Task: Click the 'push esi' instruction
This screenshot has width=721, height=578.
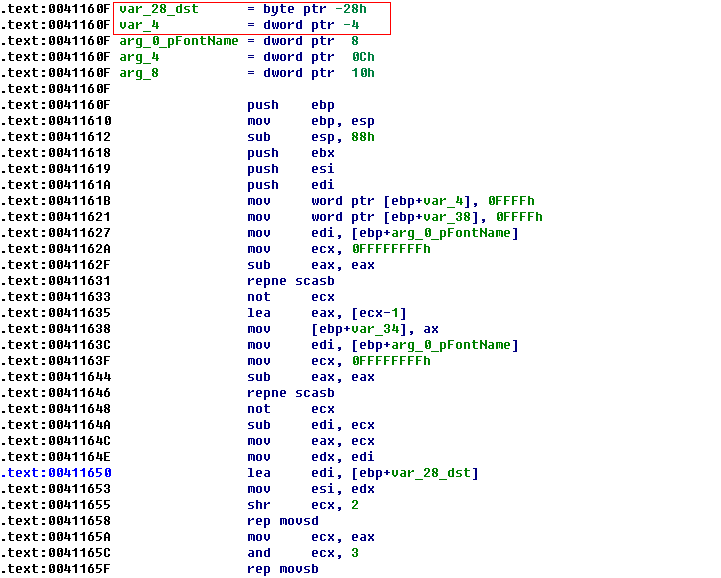Action: point(291,169)
